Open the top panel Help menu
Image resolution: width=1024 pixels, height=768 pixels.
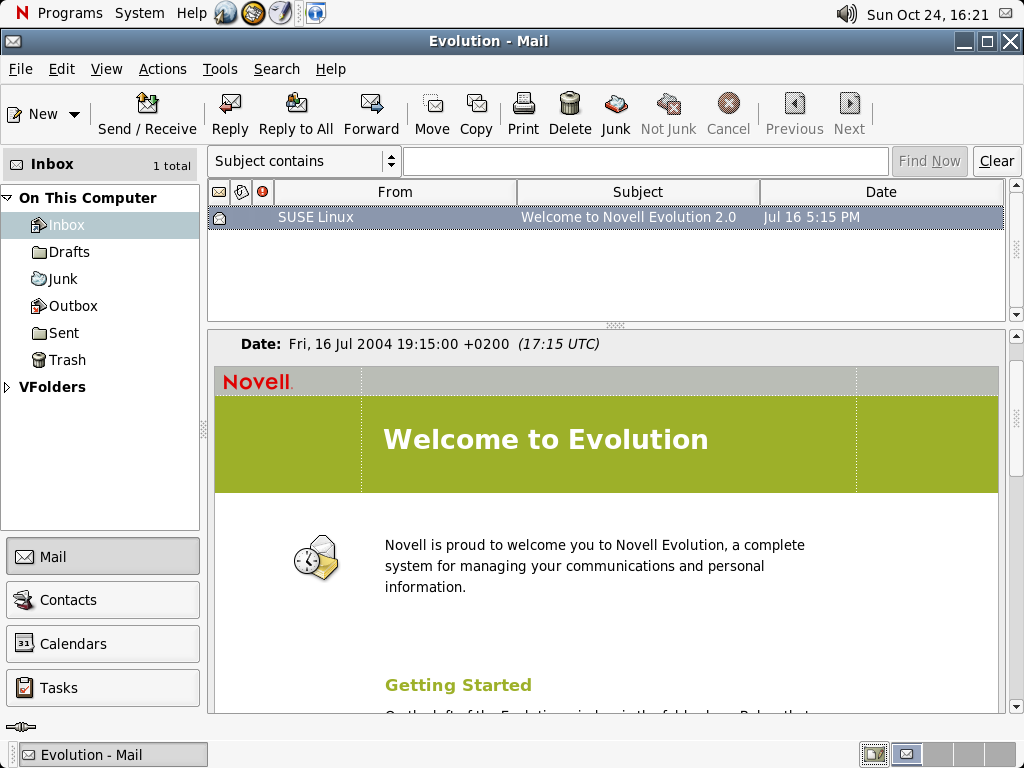(191, 13)
